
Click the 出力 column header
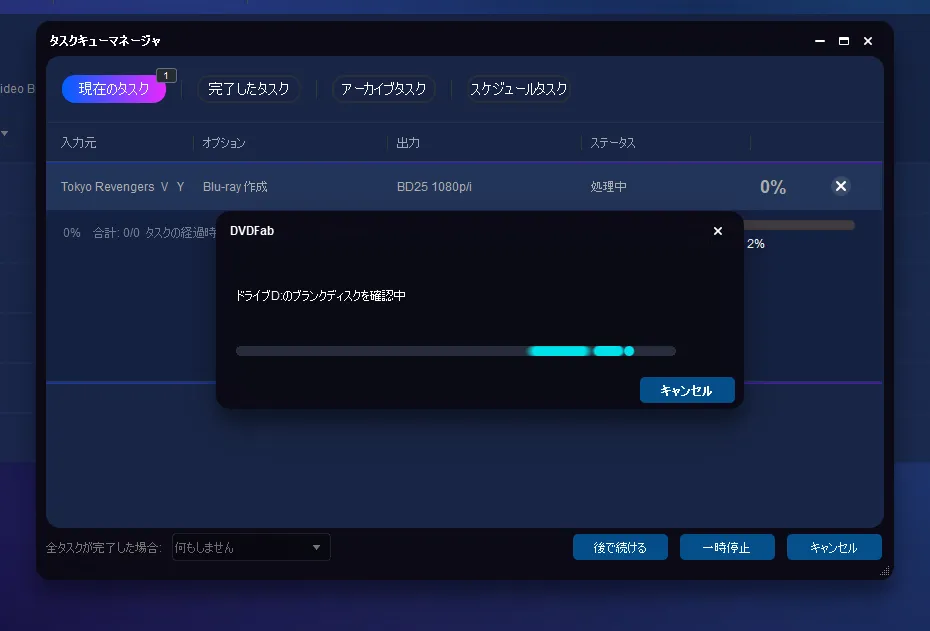tap(408, 143)
